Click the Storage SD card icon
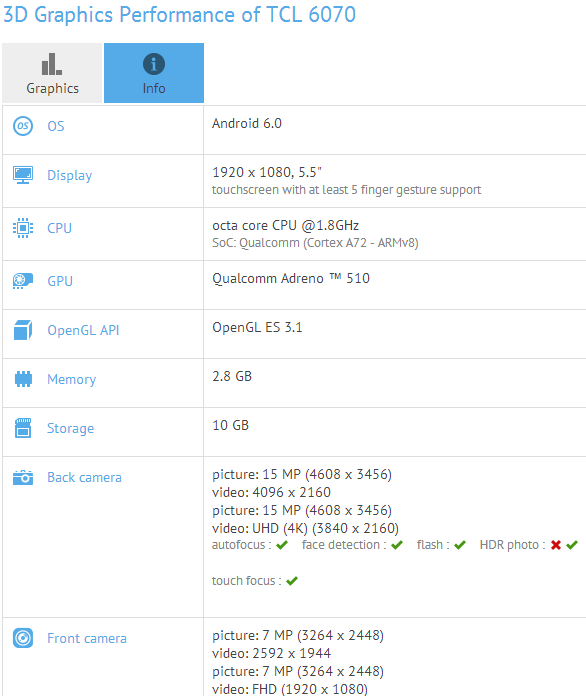The height and width of the screenshot is (696, 586). tap(23, 428)
